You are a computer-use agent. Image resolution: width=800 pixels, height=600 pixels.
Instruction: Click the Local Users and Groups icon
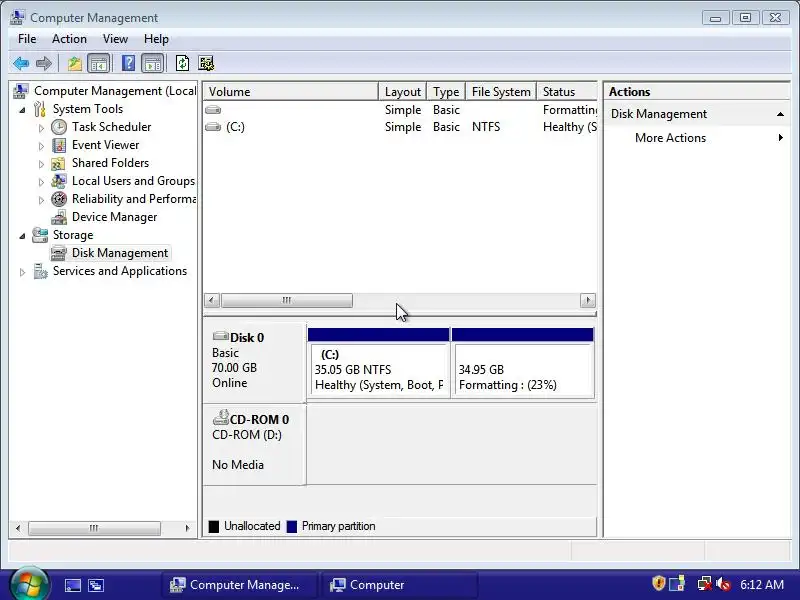[59, 181]
